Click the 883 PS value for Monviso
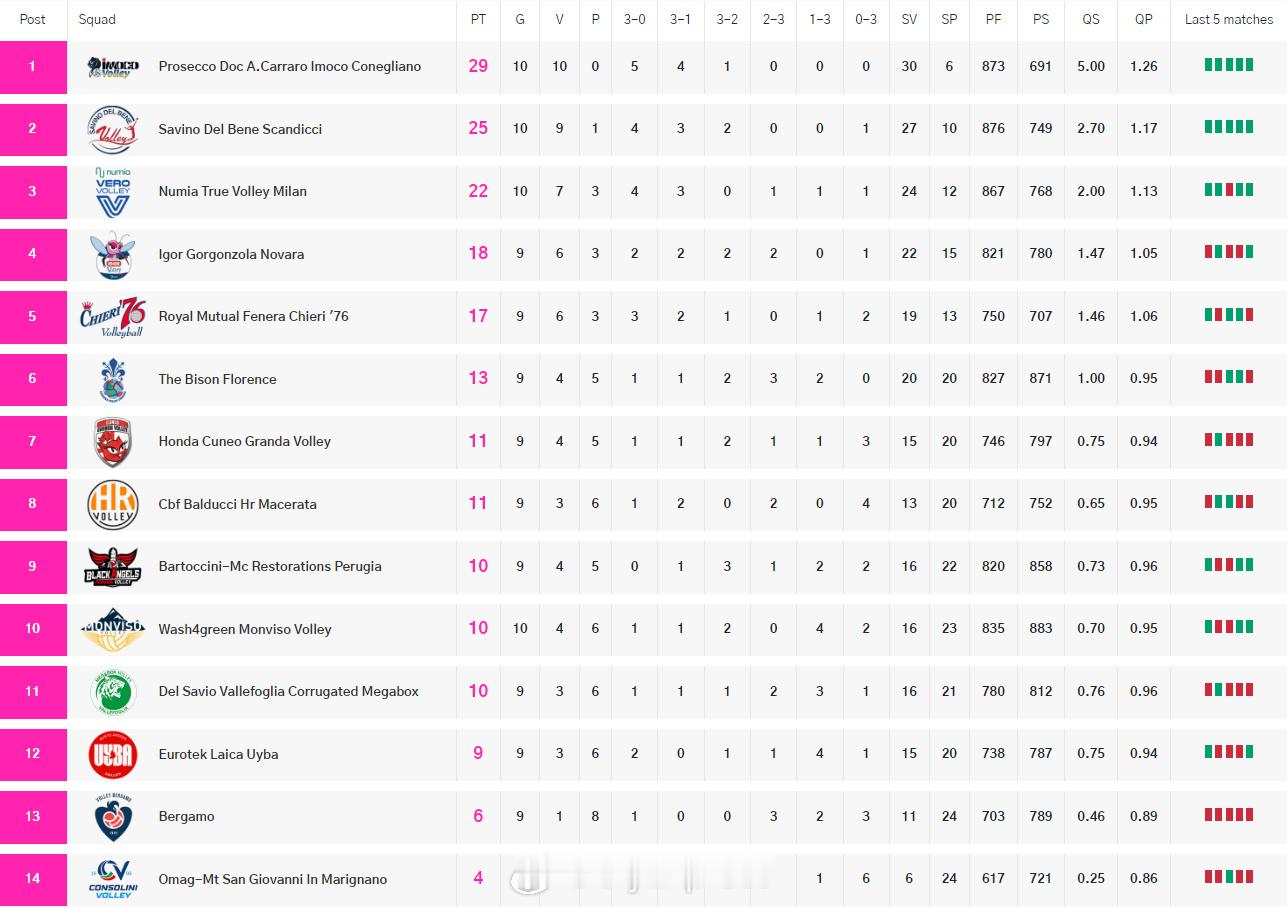The width and height of the screenshot is (1287, 908). [1041, 629]
